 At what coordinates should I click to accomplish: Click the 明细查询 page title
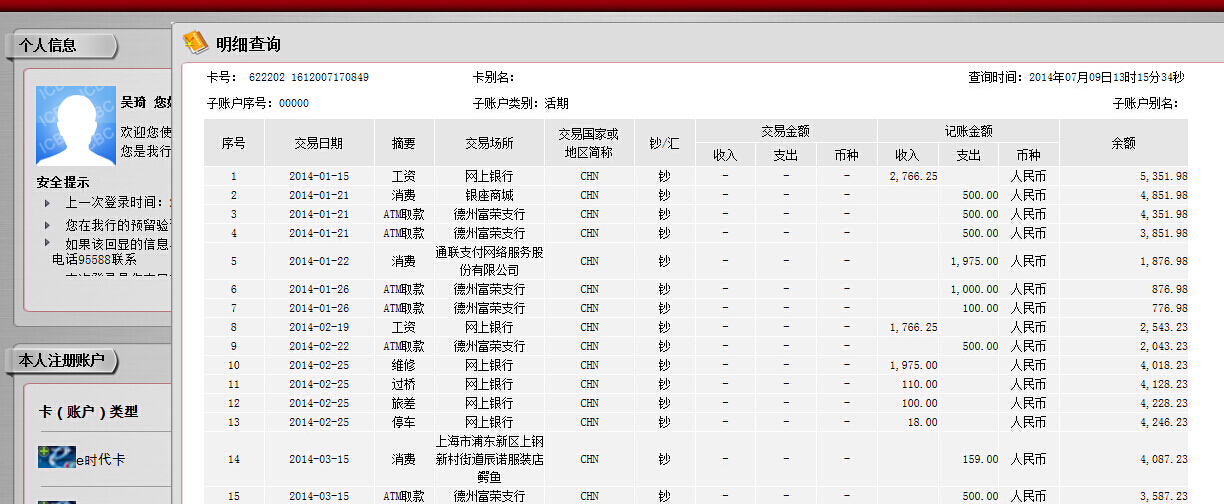(248, 44)
